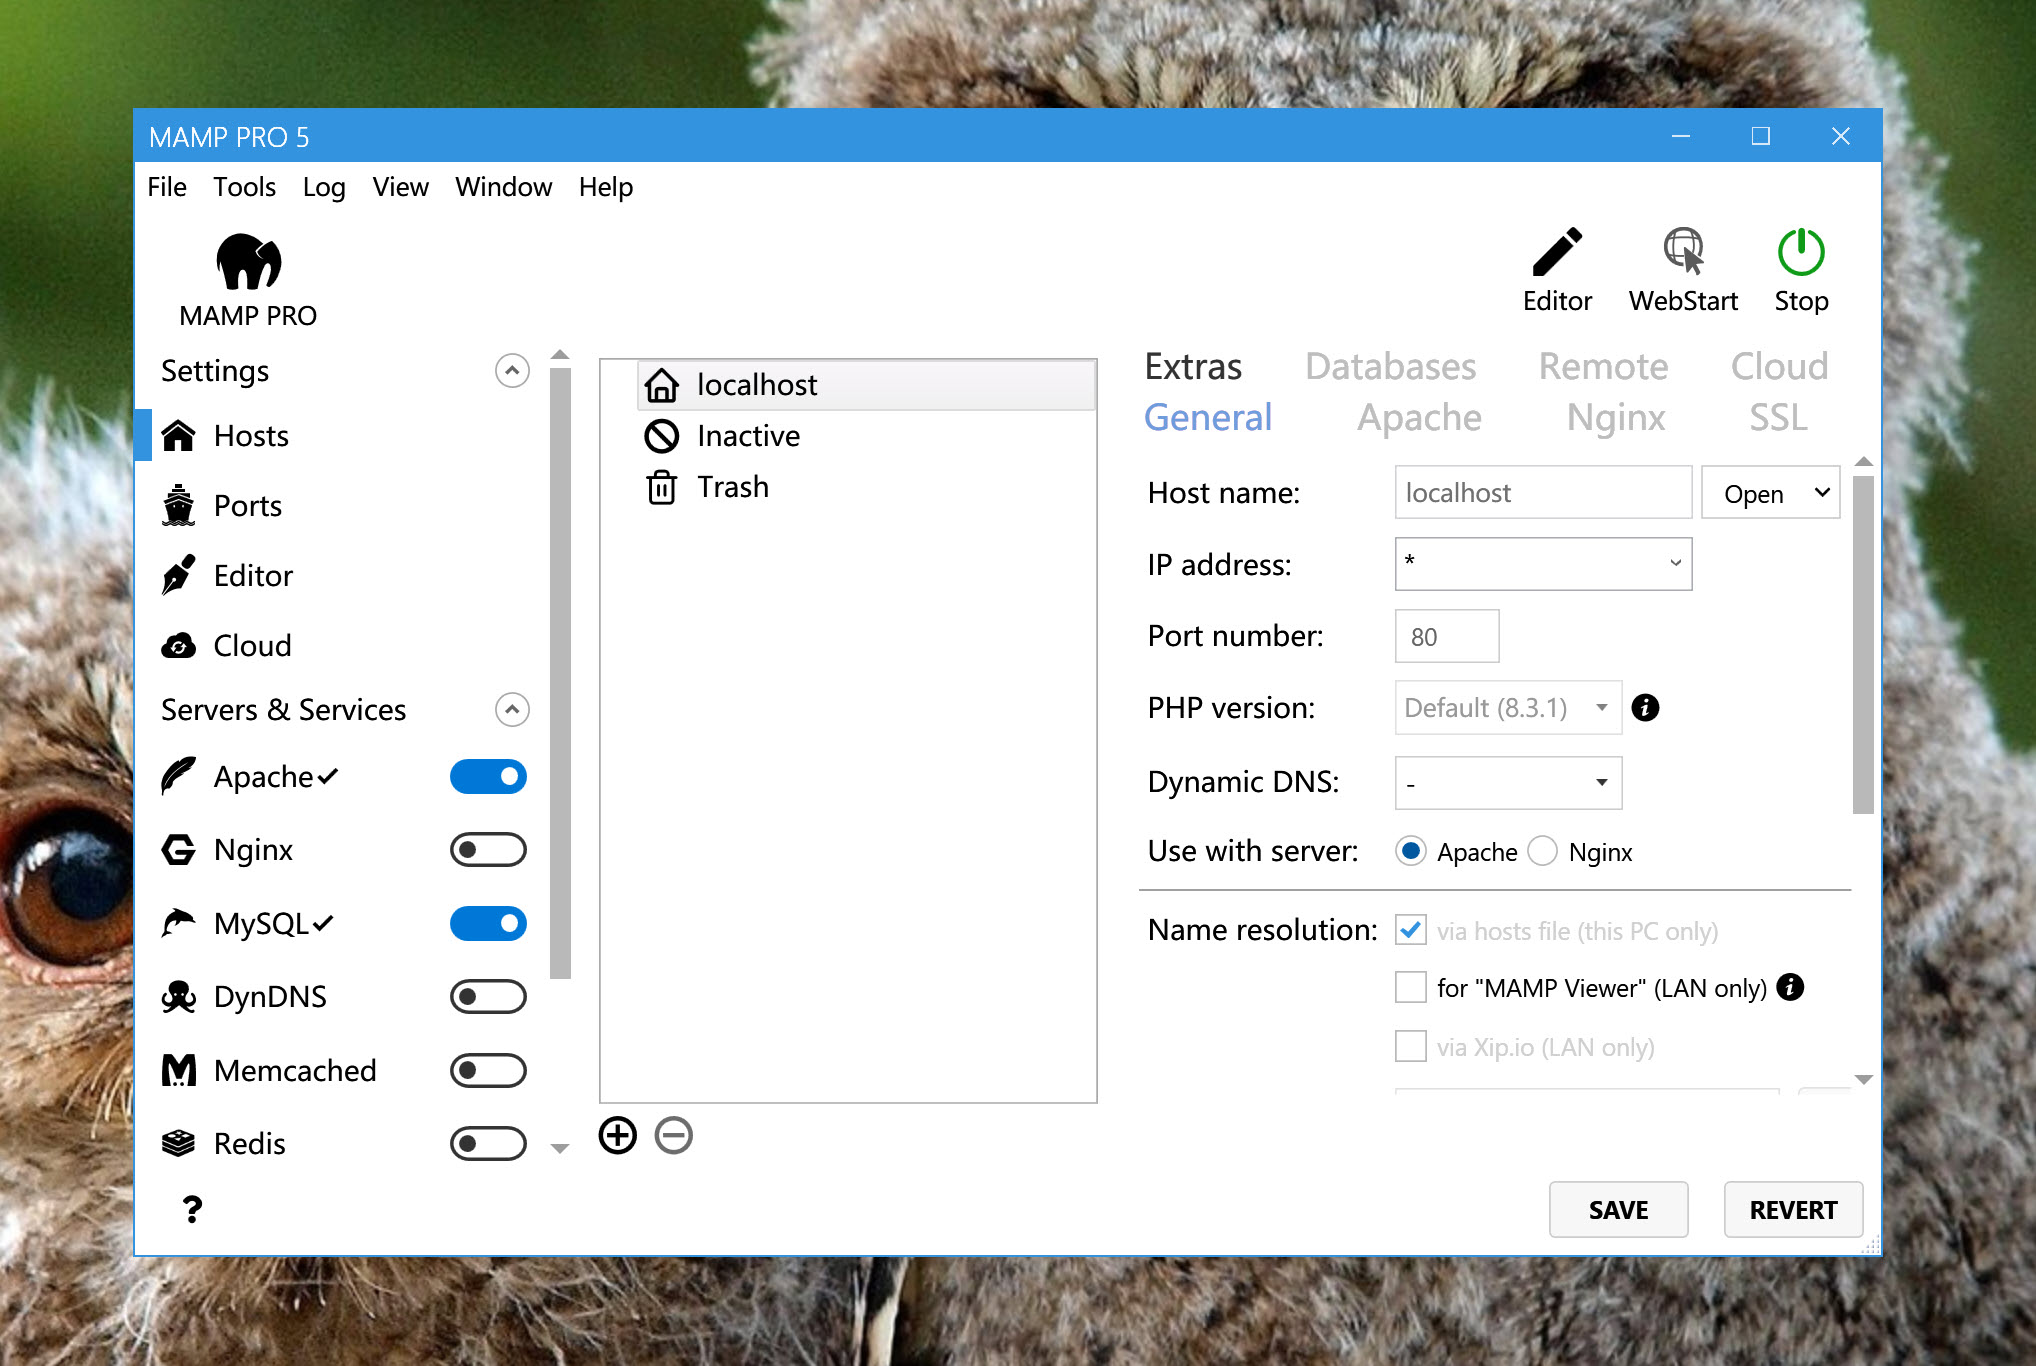This screenshot has height=1366, width=2036.
Task: Turn off the Apache server toggle
Action: click(x=488, y=777)
